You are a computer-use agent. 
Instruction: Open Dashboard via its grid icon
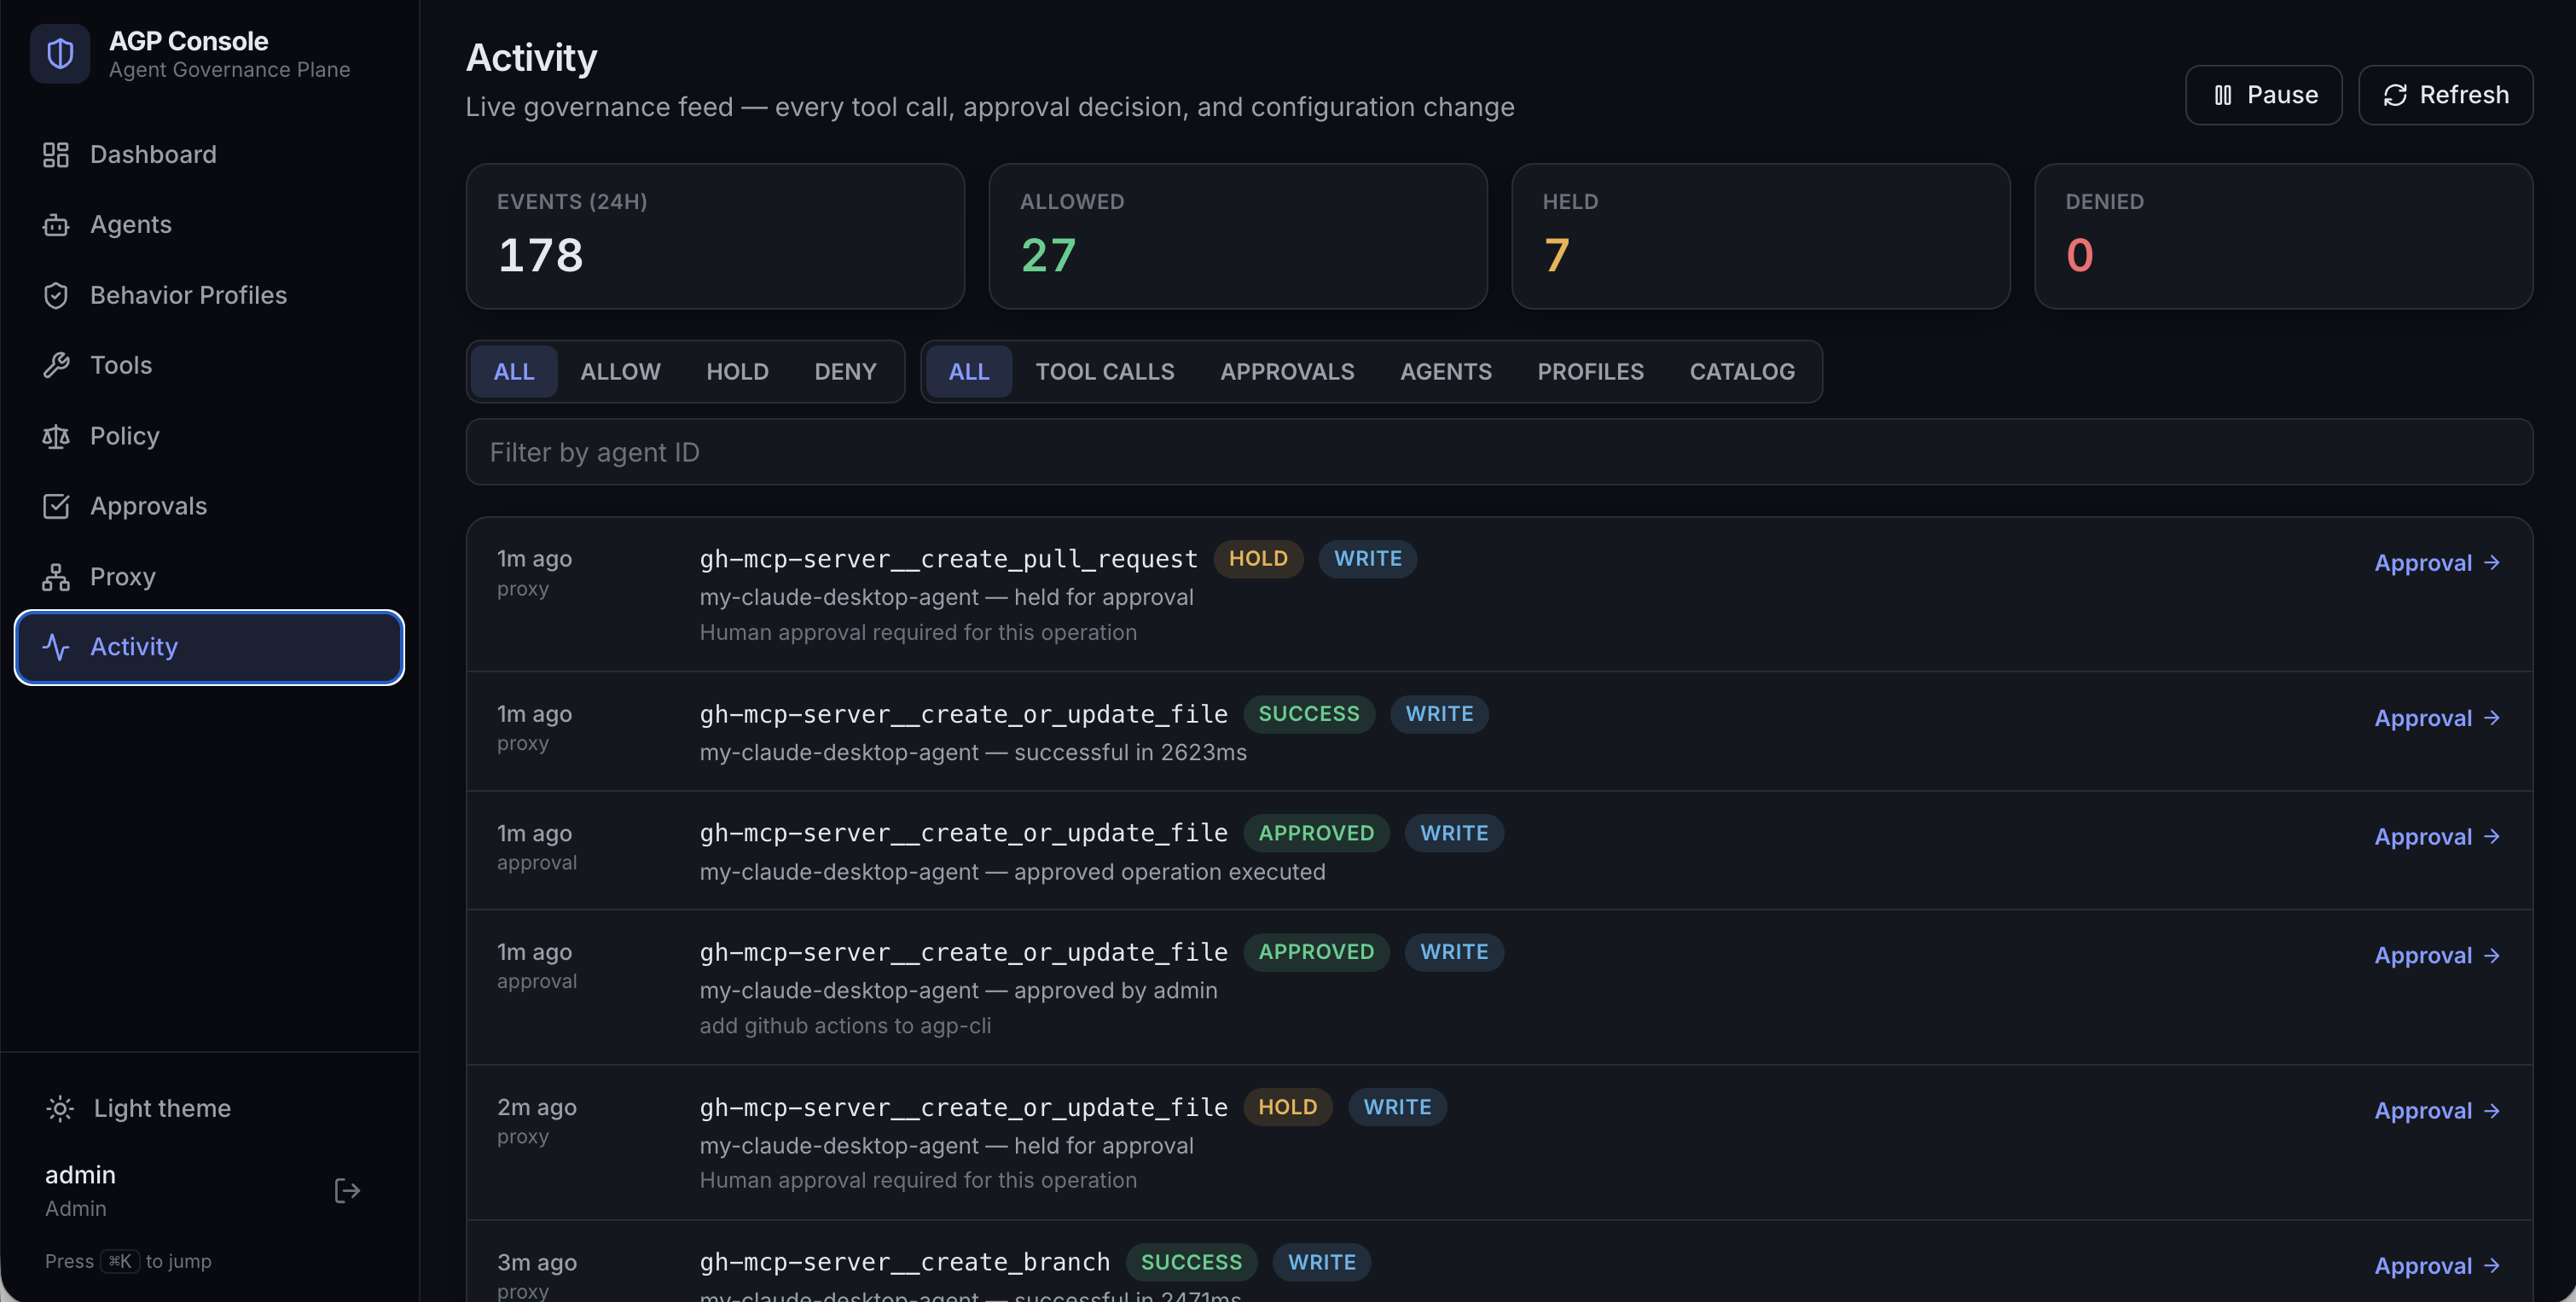(56, 154)
